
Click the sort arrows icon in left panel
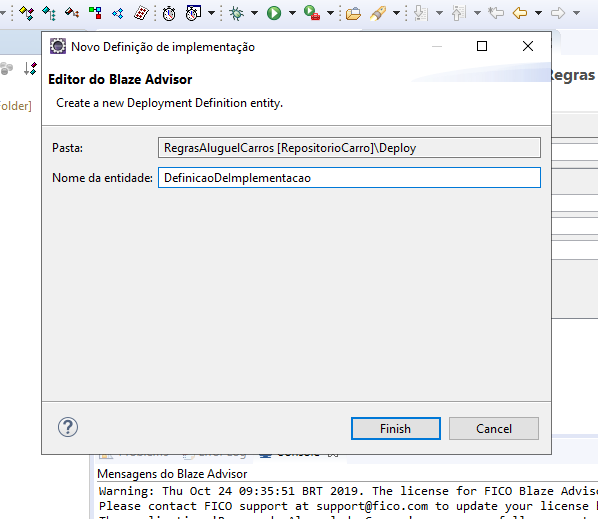pos(30,69)
